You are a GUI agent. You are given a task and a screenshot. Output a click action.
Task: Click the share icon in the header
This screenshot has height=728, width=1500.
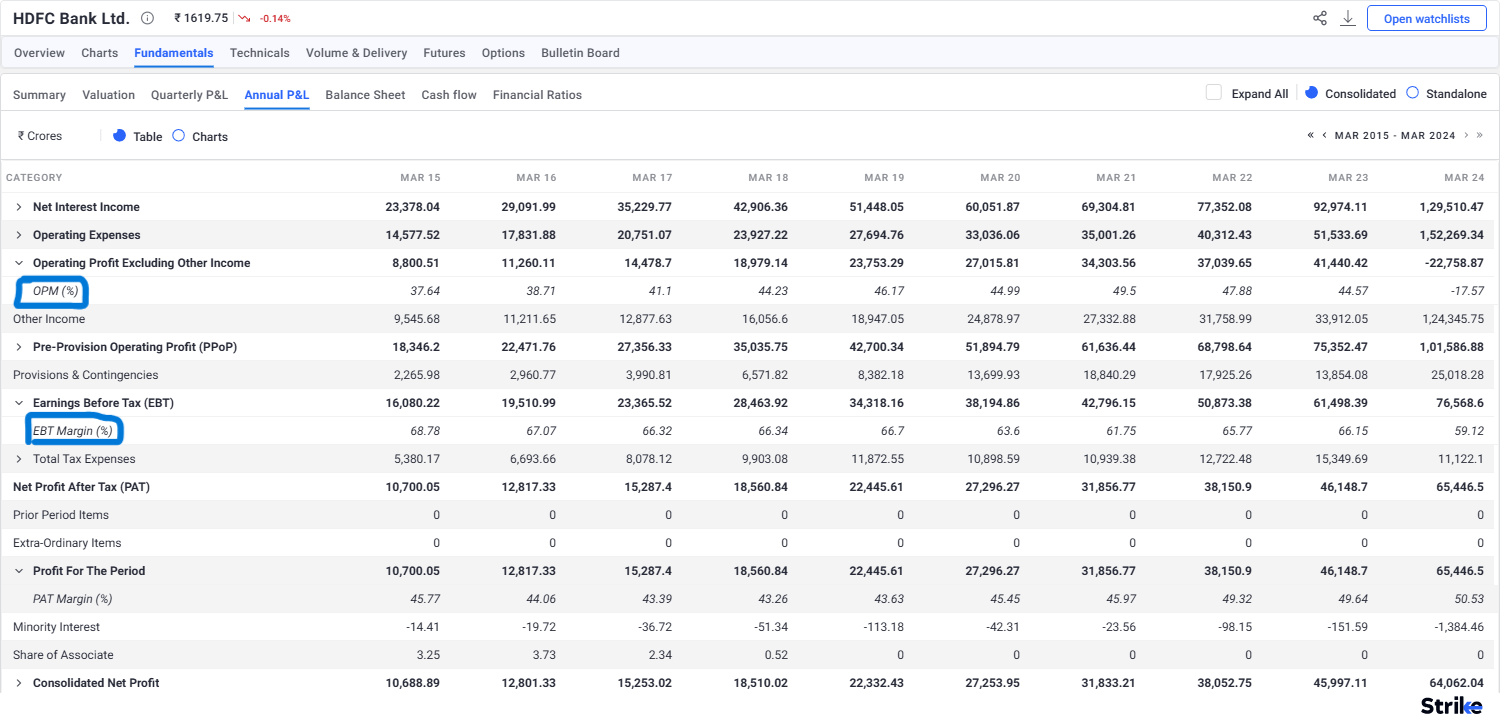tap(1320, 18)
